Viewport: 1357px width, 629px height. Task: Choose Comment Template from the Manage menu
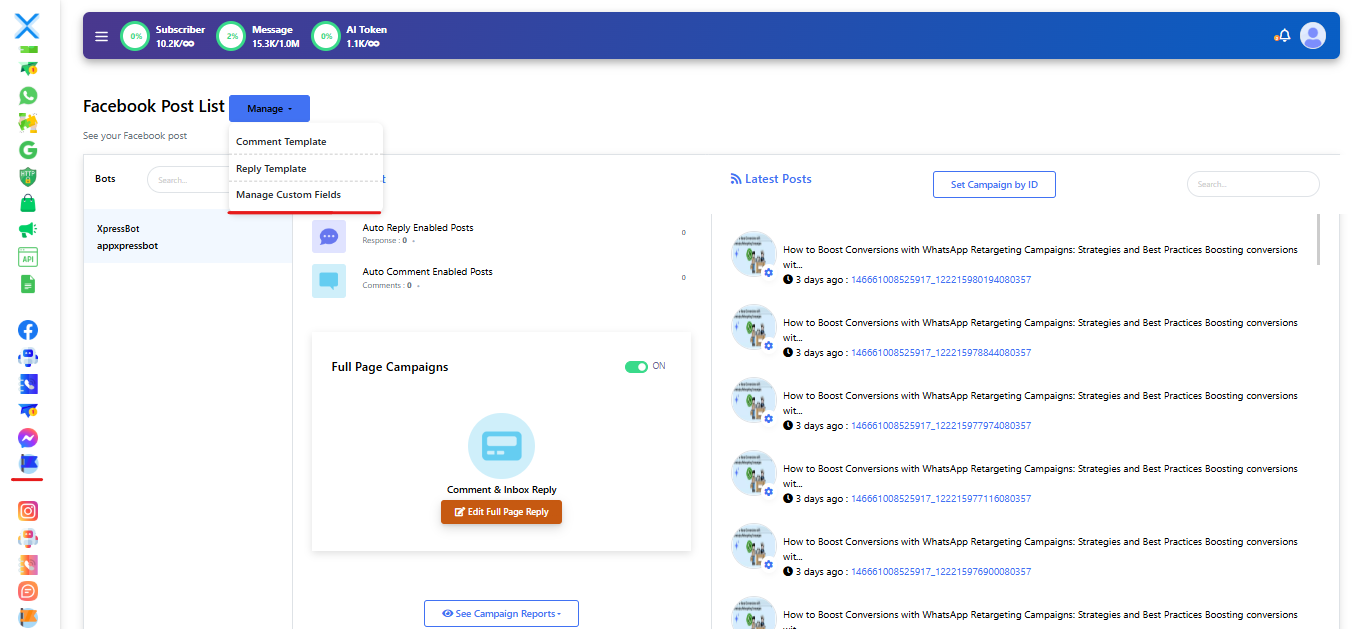(281, 142)
